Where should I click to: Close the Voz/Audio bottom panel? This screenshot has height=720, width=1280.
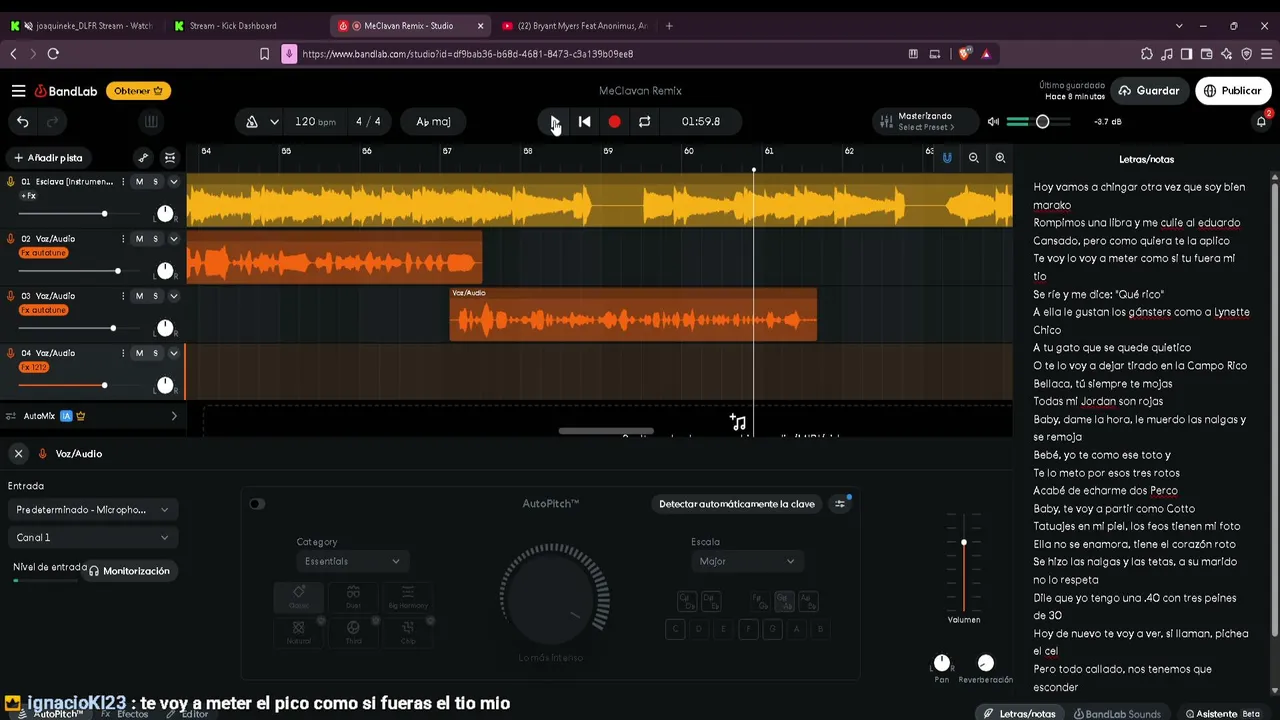[x=18, y=454]
